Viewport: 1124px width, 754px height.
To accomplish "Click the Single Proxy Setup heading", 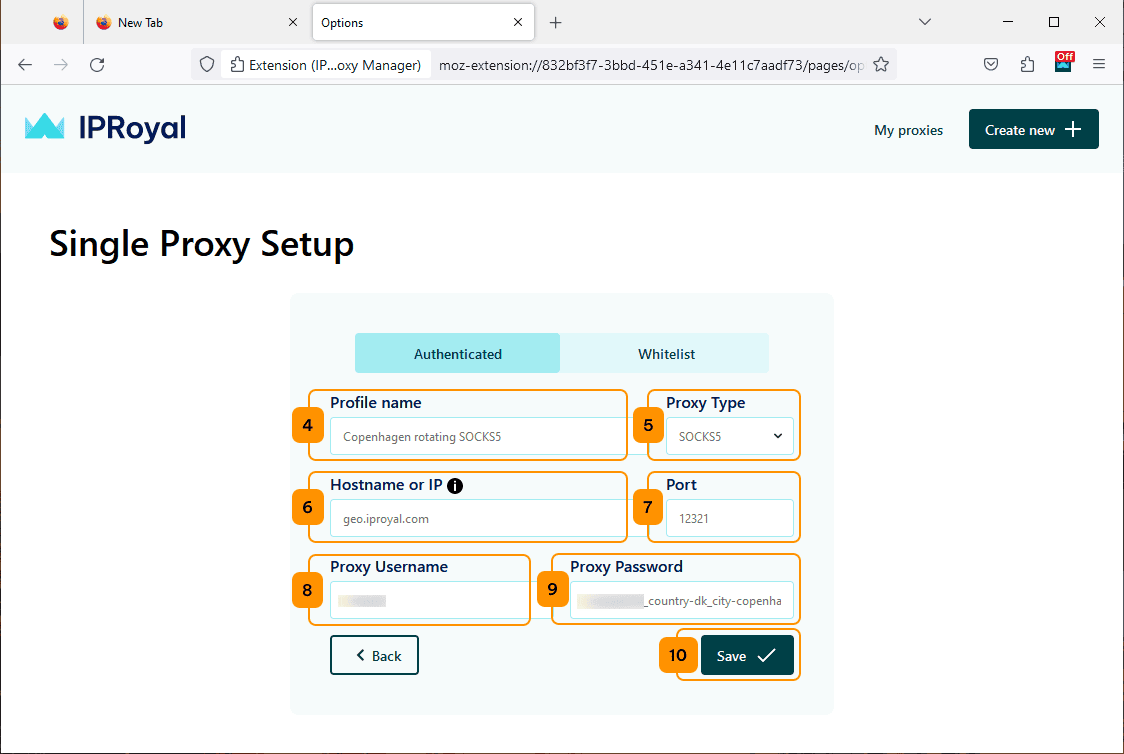I will pos(201,244).
